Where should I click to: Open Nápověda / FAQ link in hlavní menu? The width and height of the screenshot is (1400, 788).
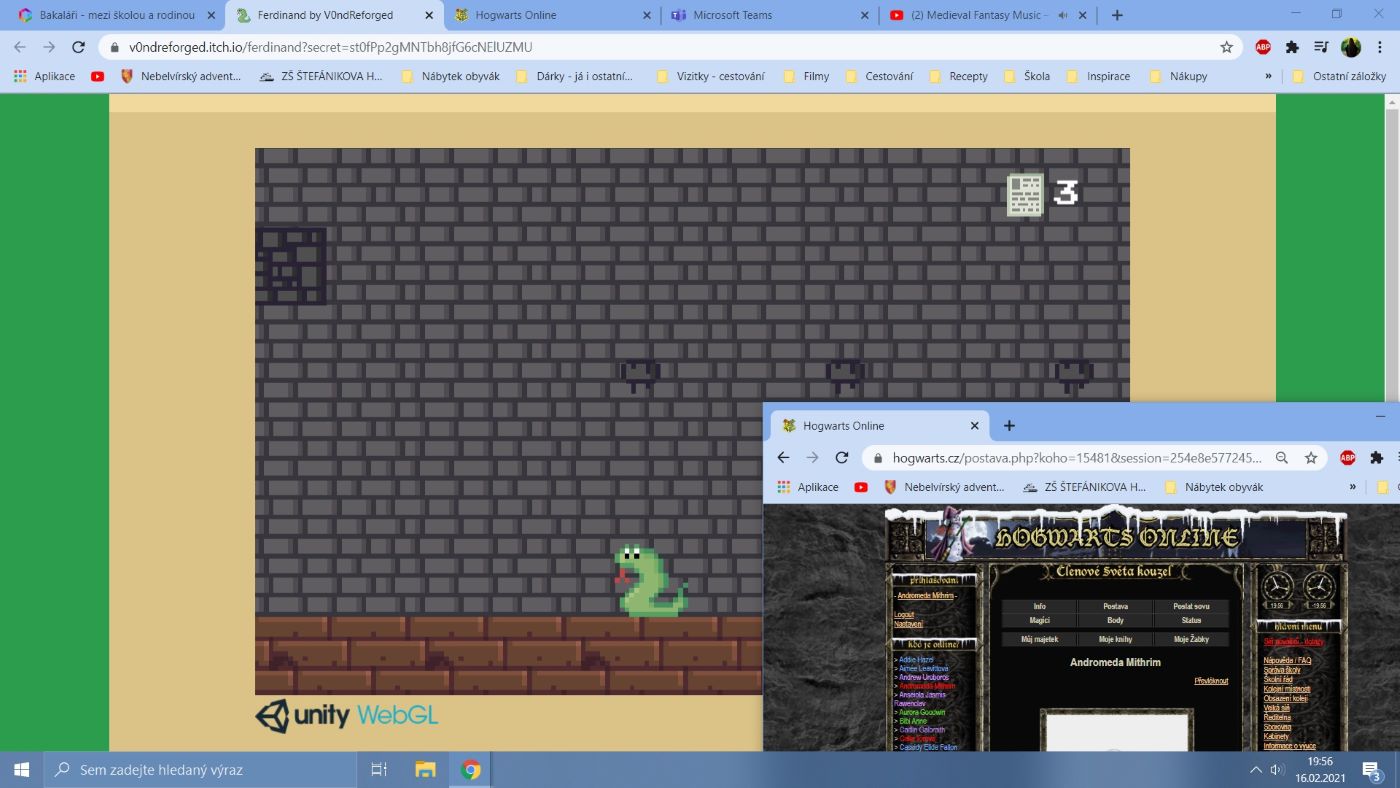[x=1287, y=661]
